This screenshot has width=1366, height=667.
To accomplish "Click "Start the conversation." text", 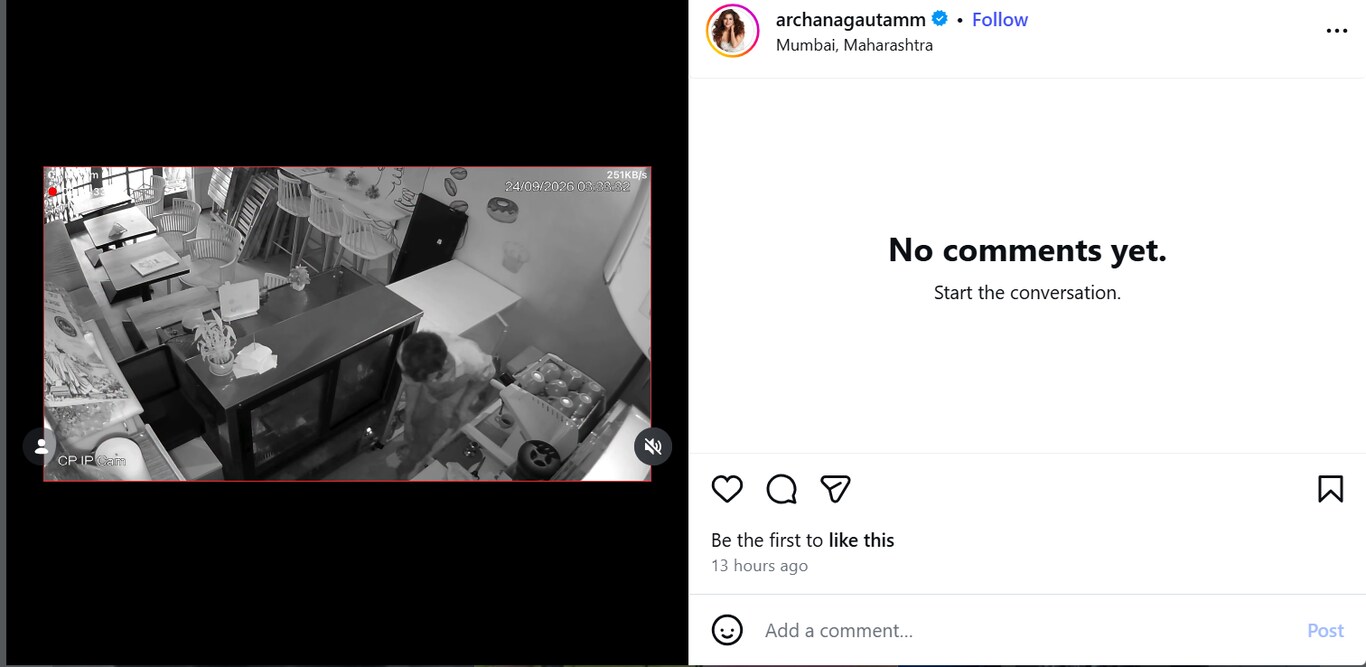I will (x=1027, y=293).
